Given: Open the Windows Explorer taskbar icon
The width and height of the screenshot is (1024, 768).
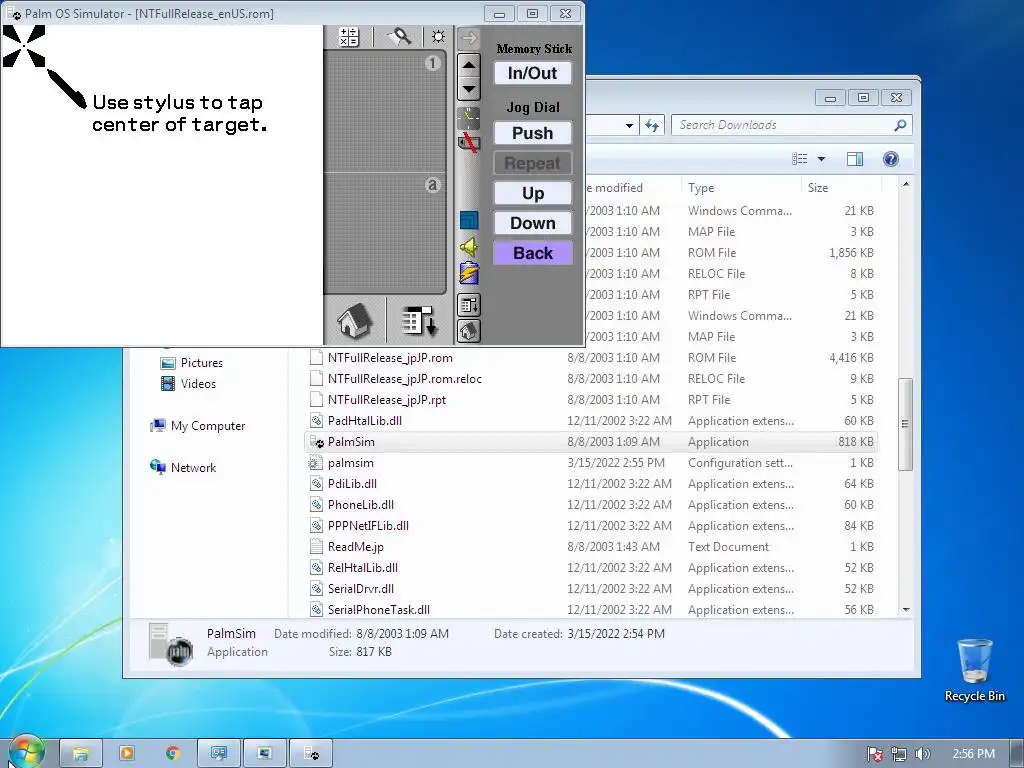Looking at the screenshot, I should click(81, 754).
